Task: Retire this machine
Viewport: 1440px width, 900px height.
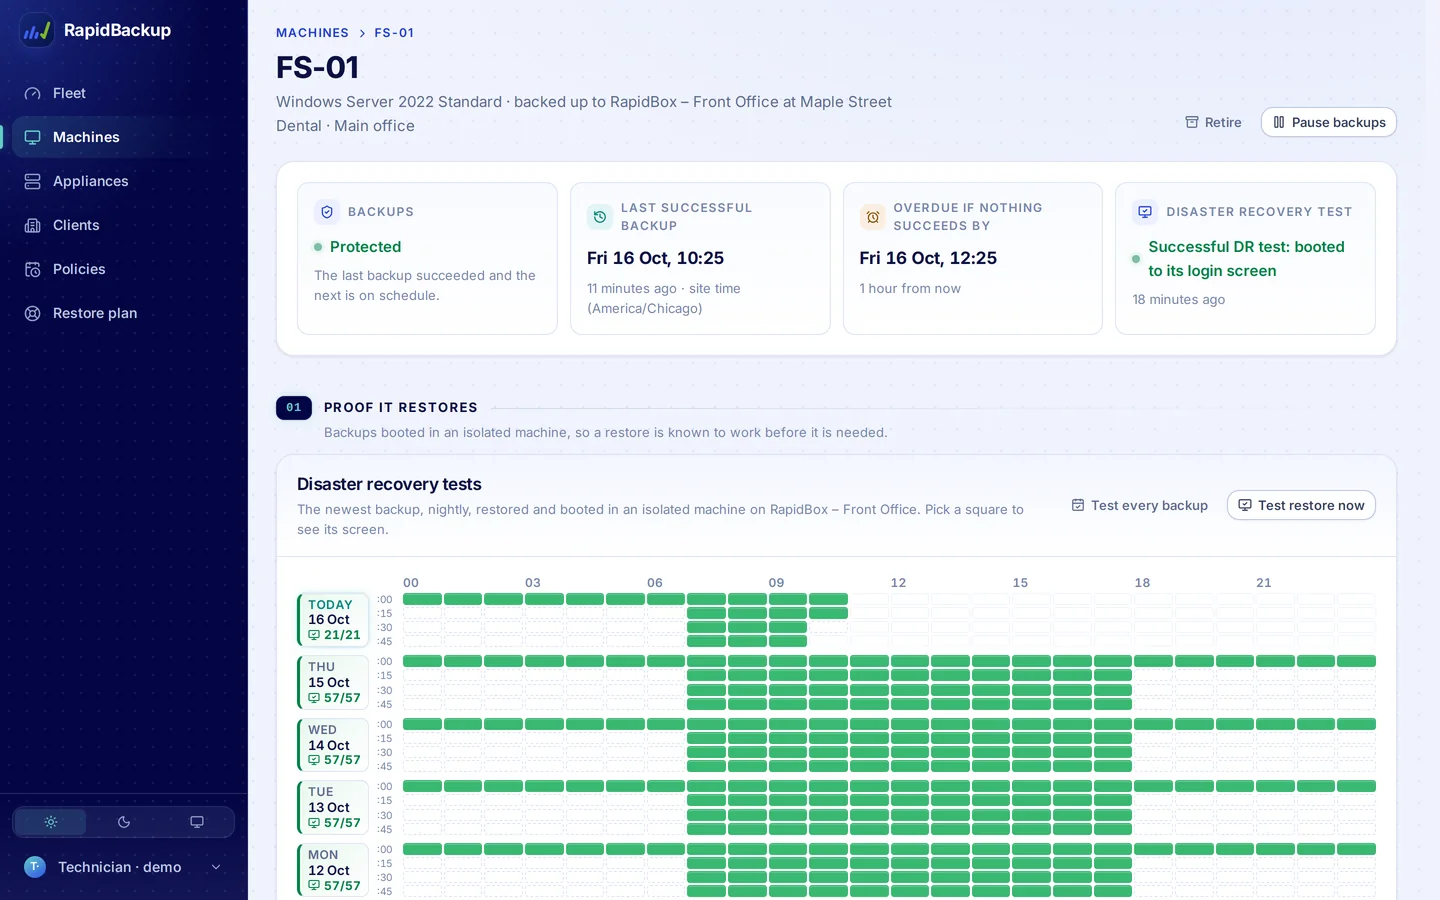Action: [1213, 122]
